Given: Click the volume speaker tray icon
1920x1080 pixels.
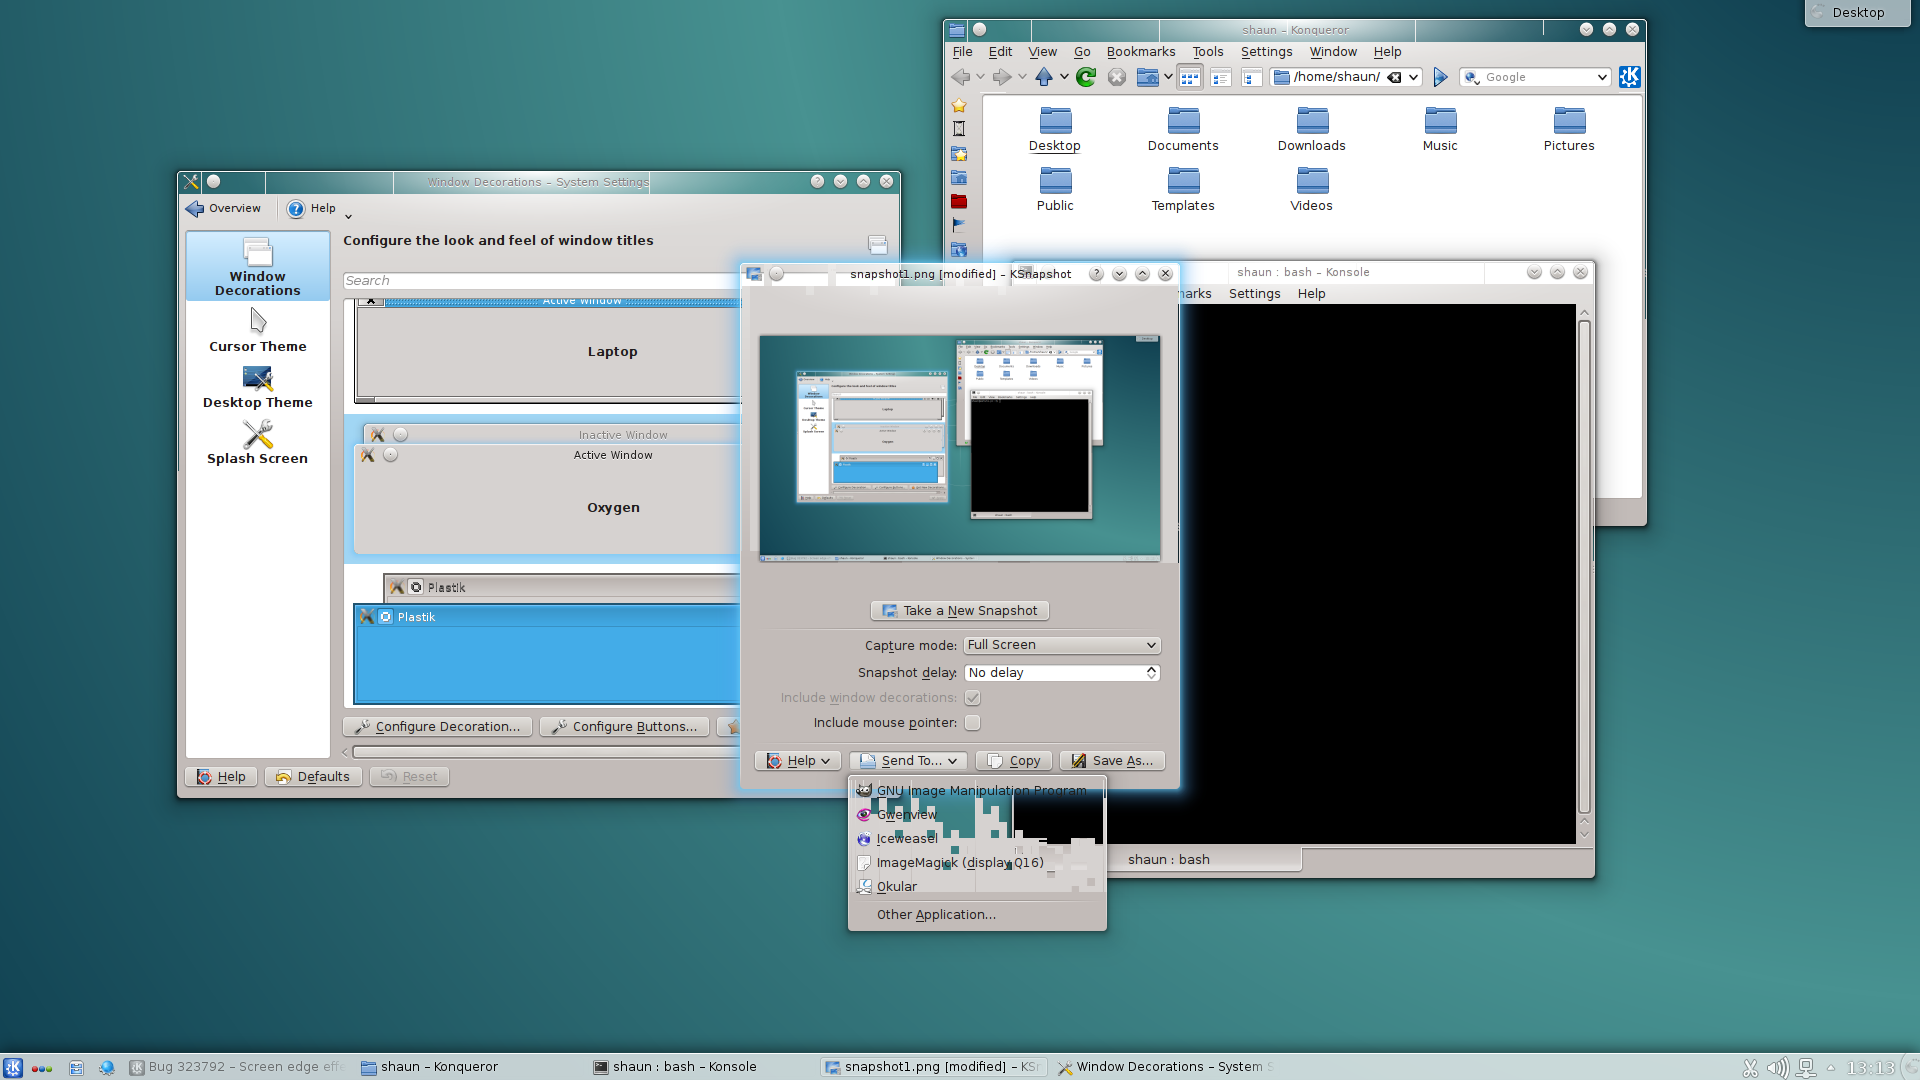Looking at the screenshot, I should pyautogui.click(x=1777, y=1068).
